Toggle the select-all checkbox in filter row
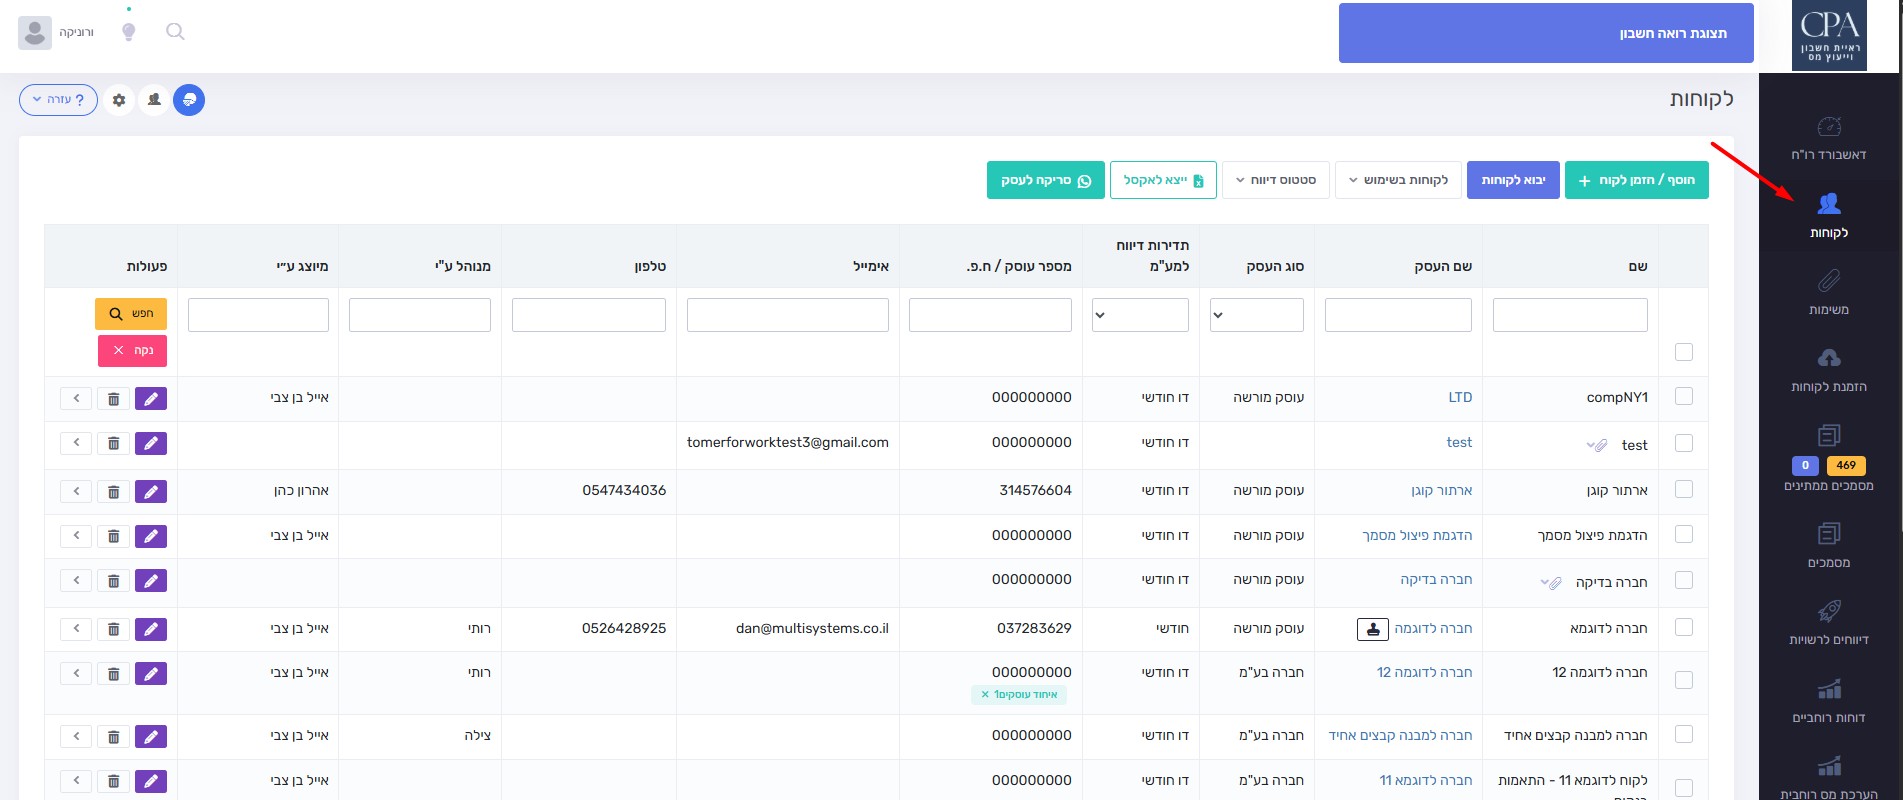The width and height of the screenshot is (1903, 800). pyautogui.click(x=1684, y=352)
